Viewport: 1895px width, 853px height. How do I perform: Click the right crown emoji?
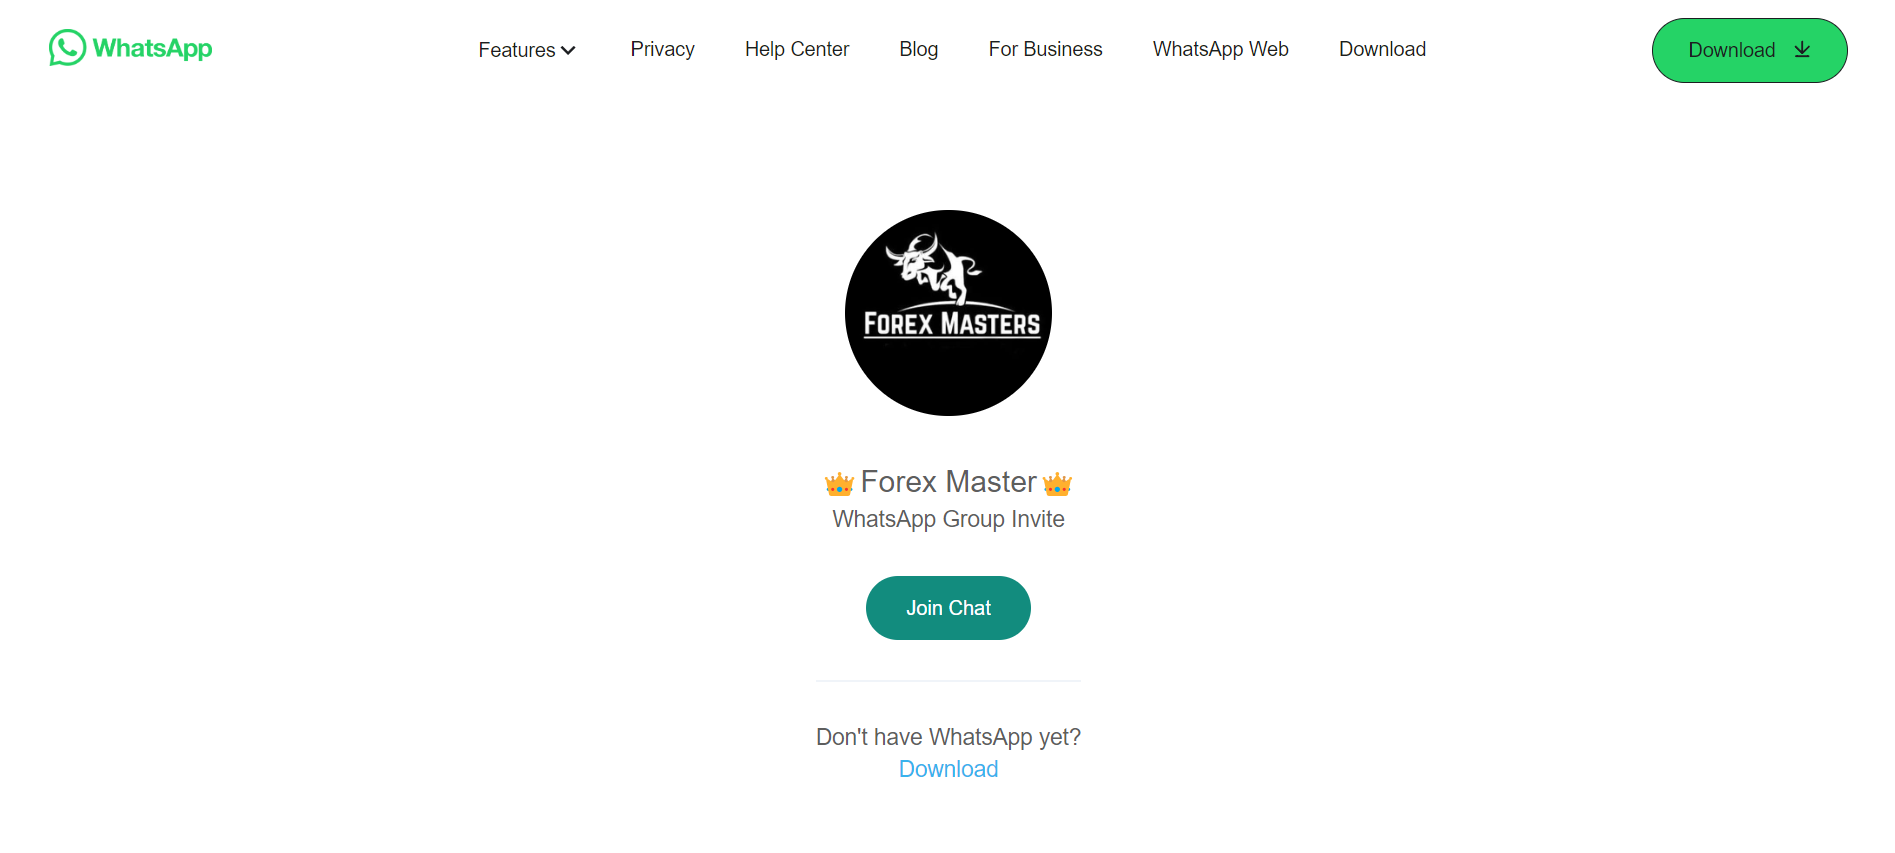pyautogui.click(x=1057, y=484)
